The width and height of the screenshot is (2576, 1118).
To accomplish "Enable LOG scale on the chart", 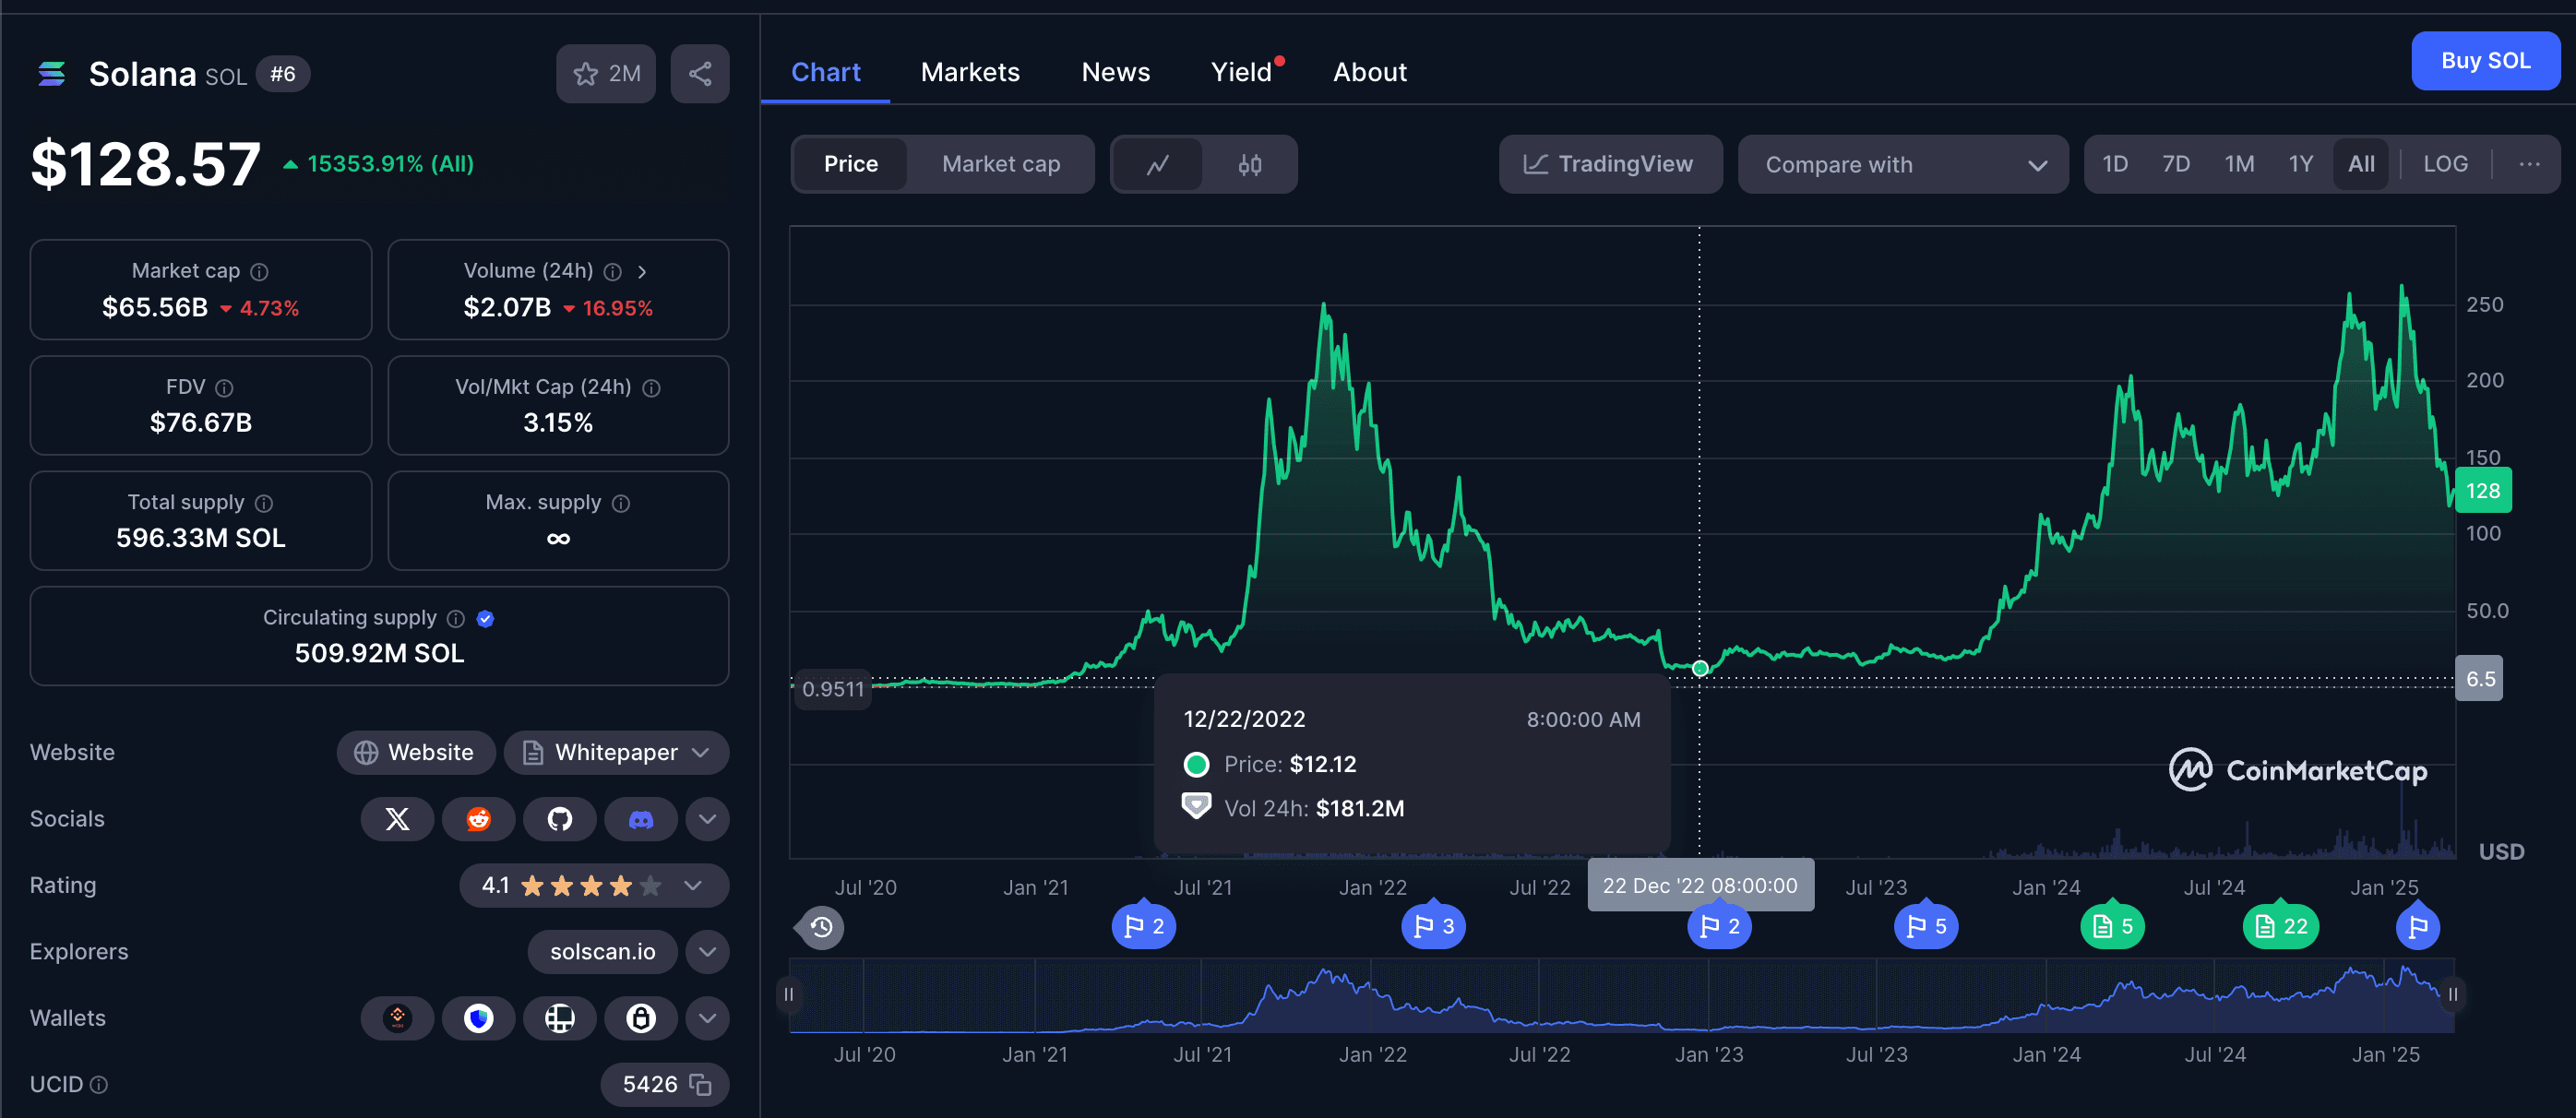I will point(2444,164).
